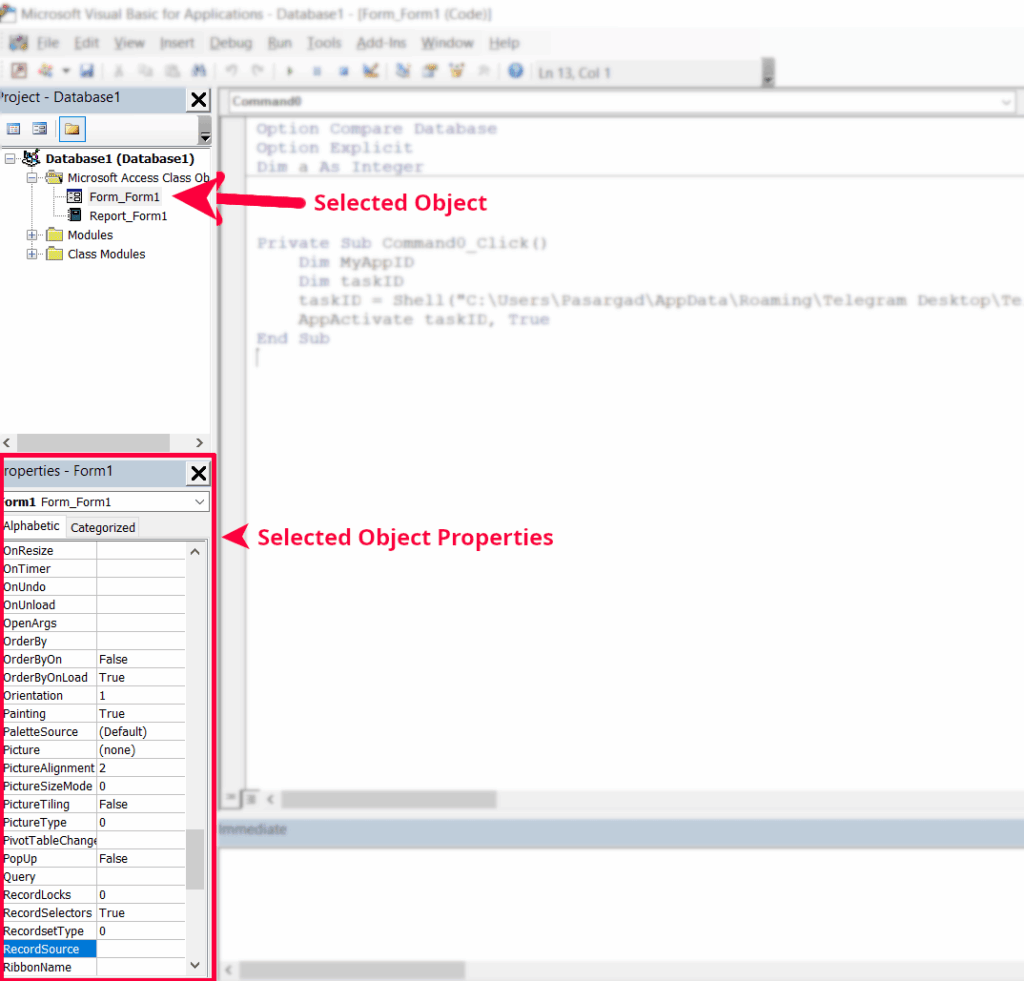Open the Run menu
The height and width of the screenshot is (981, 1024).
(x=280, y=43)
